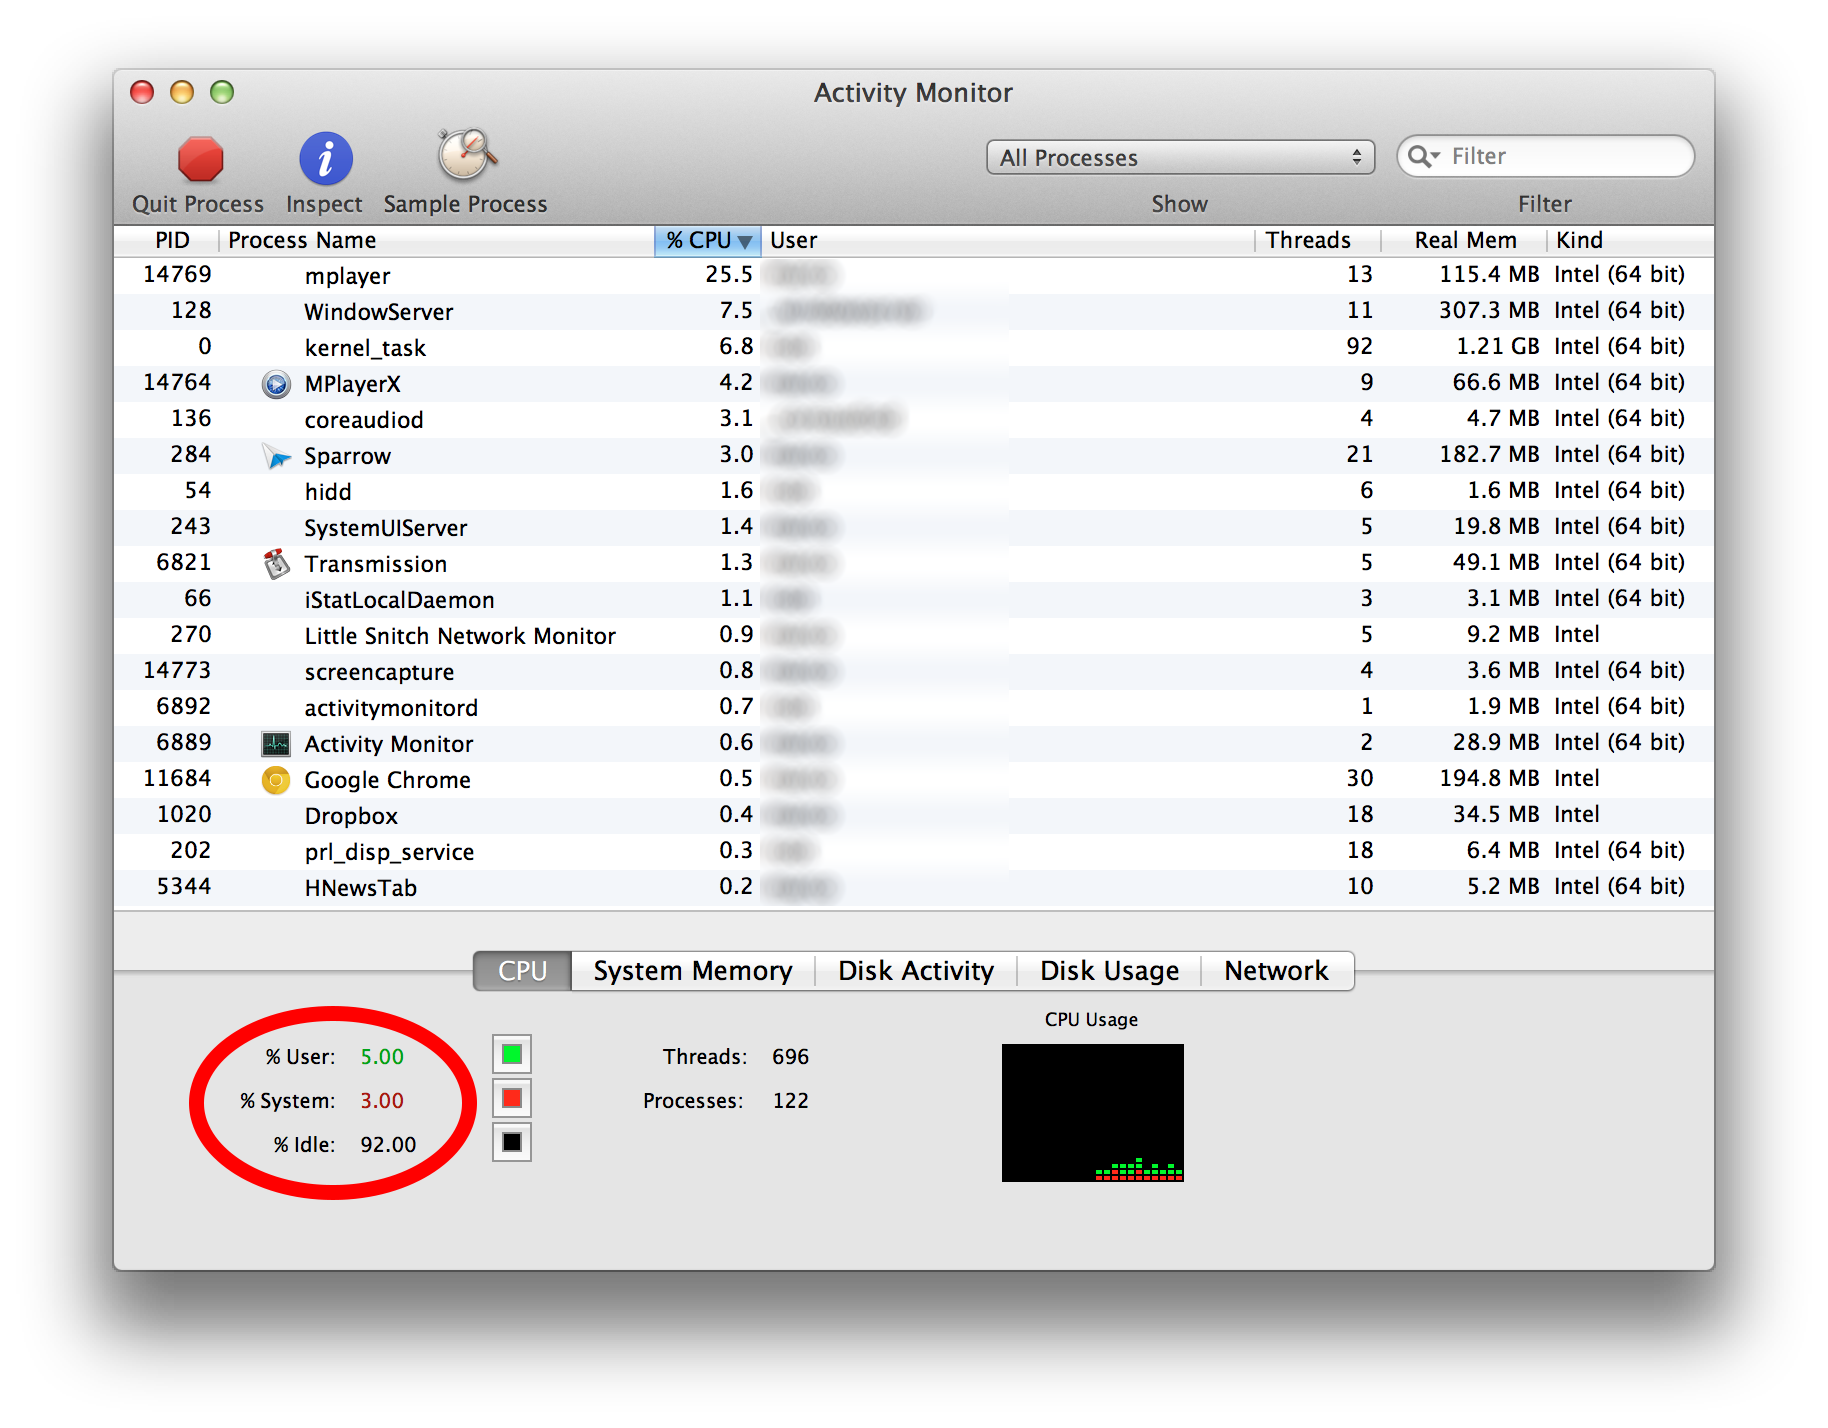Click the magnifying glass in Filter field

1421,156
